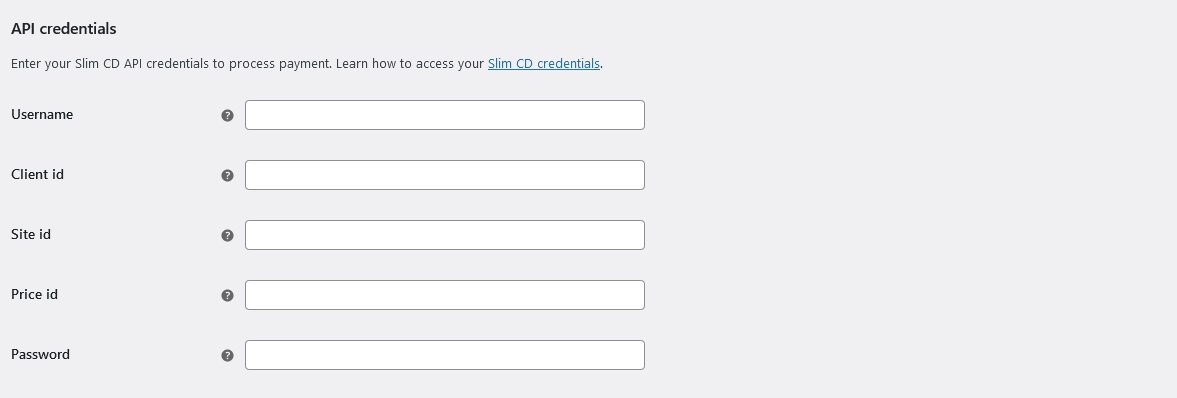Click the Price id input field
Image resolution: width=1177 pixels, height=398 pixels.
coord(444,295)
